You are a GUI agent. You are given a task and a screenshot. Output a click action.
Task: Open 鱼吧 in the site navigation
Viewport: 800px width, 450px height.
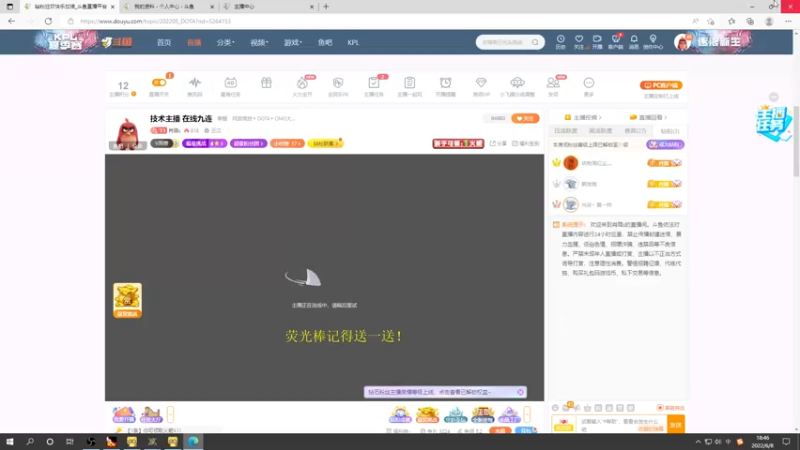pyautogui.click(x=325, y=42)
